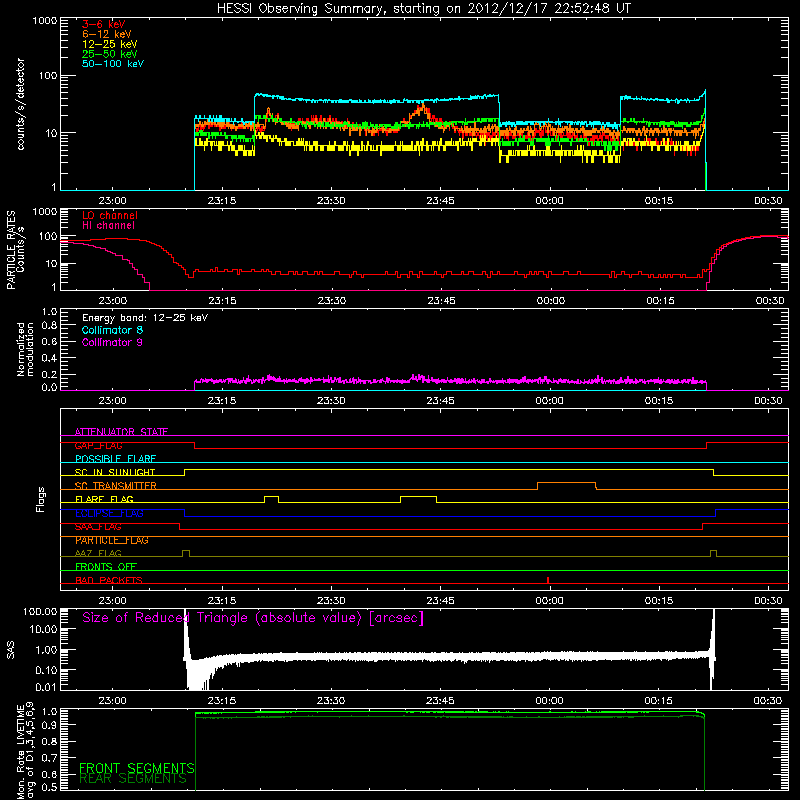Image resolution: width=800 pixels, height=800 pixels.
Task: Click the 23:45 tick label under particle rates panel
Action: point(441,301)
